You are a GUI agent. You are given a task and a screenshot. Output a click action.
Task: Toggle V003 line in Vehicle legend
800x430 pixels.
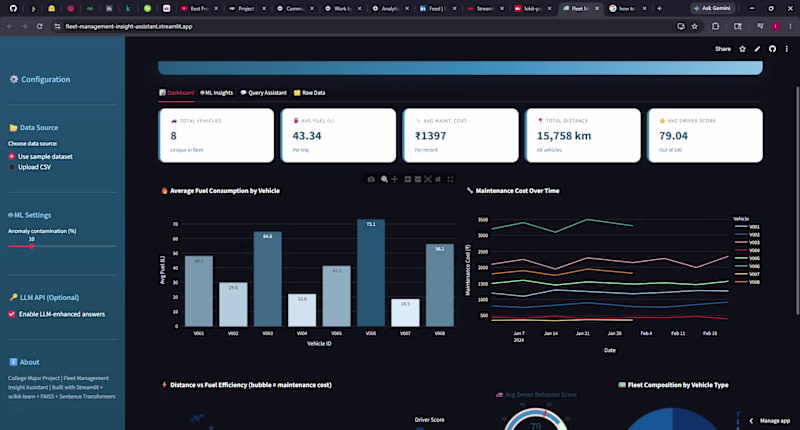click(x=747, y=242)
